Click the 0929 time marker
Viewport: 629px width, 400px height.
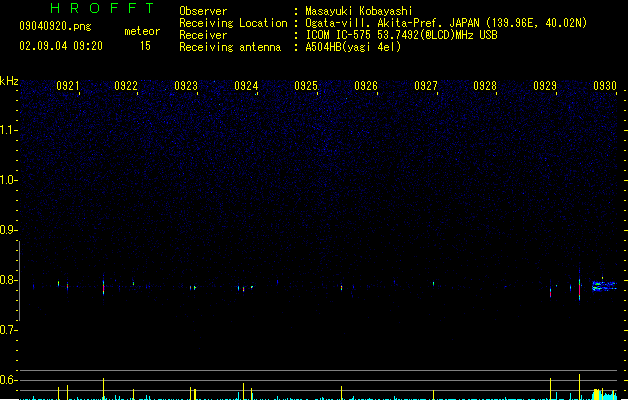coord(545,86)
